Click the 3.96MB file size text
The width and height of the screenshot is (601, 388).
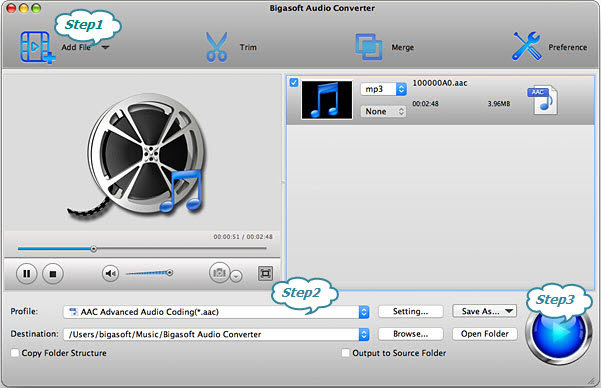(499, 104)
